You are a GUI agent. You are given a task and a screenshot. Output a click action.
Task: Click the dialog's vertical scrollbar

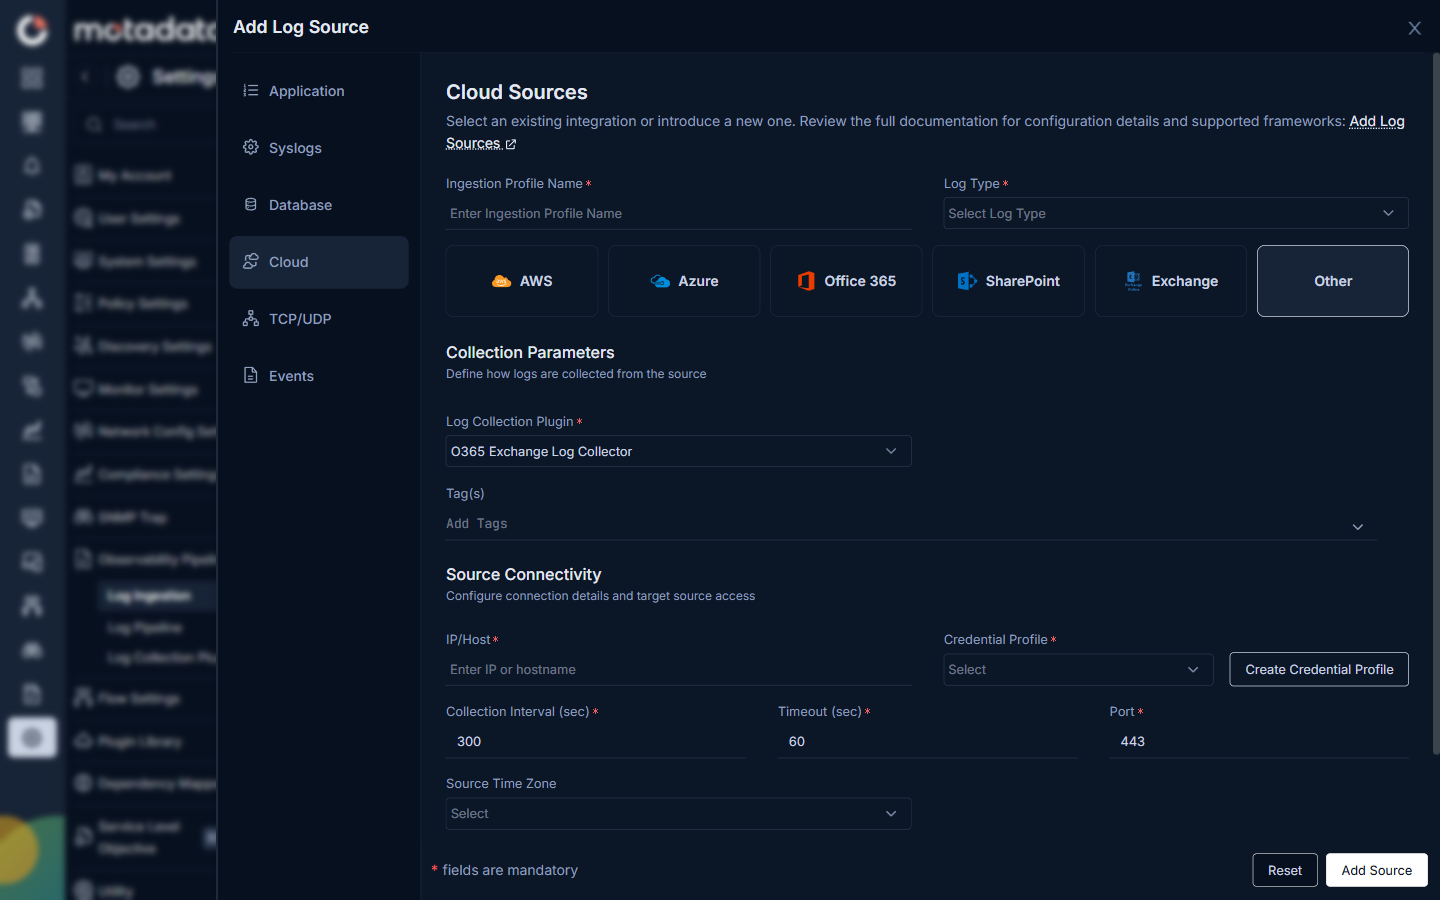click(x=1436, y=404)
